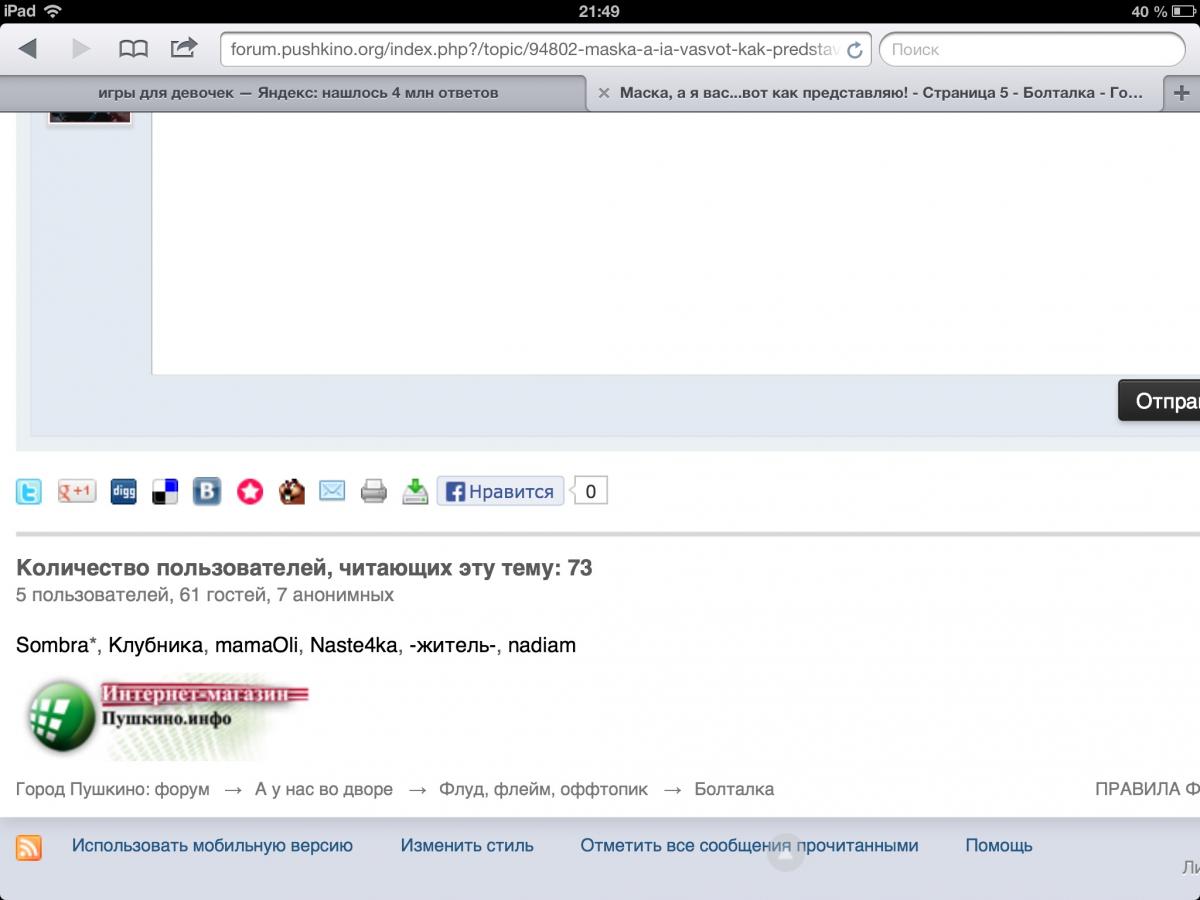Reload the page with the refresh icon
The height and width of the screenshot is (900, 1200).
(855, 50)
